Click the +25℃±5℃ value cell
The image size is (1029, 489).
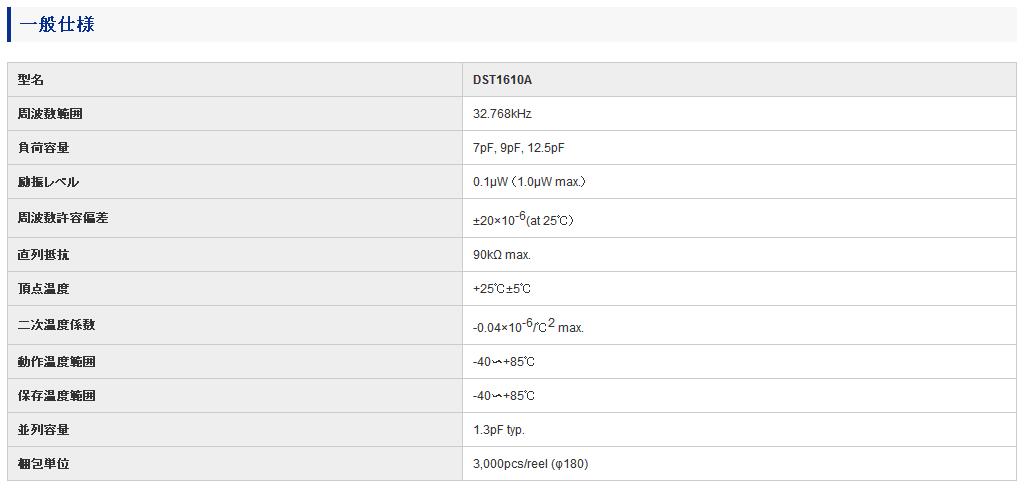click(x=740, y=289)
